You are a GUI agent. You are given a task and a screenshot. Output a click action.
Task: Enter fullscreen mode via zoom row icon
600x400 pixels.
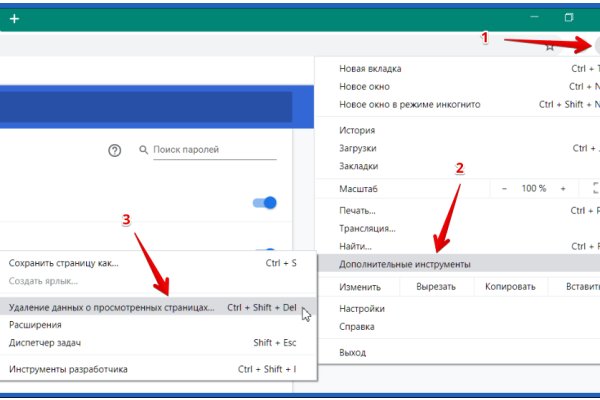pyautogui.click(x=595, y=188)
